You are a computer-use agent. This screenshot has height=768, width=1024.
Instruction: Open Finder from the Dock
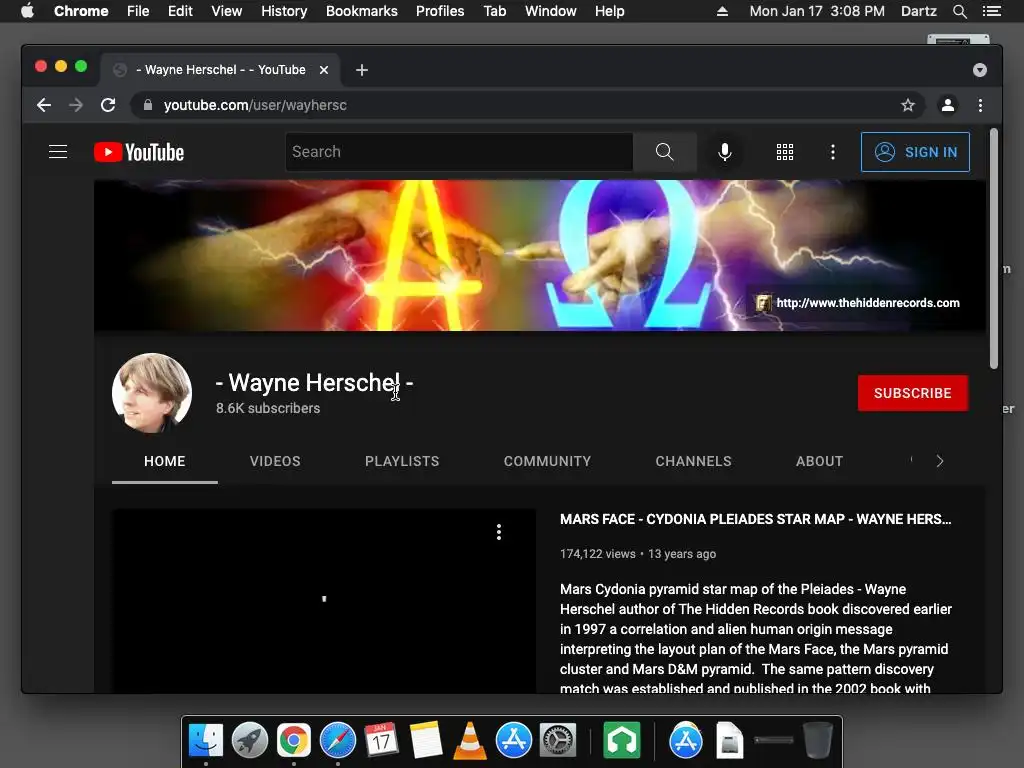(x=206, y=741)
